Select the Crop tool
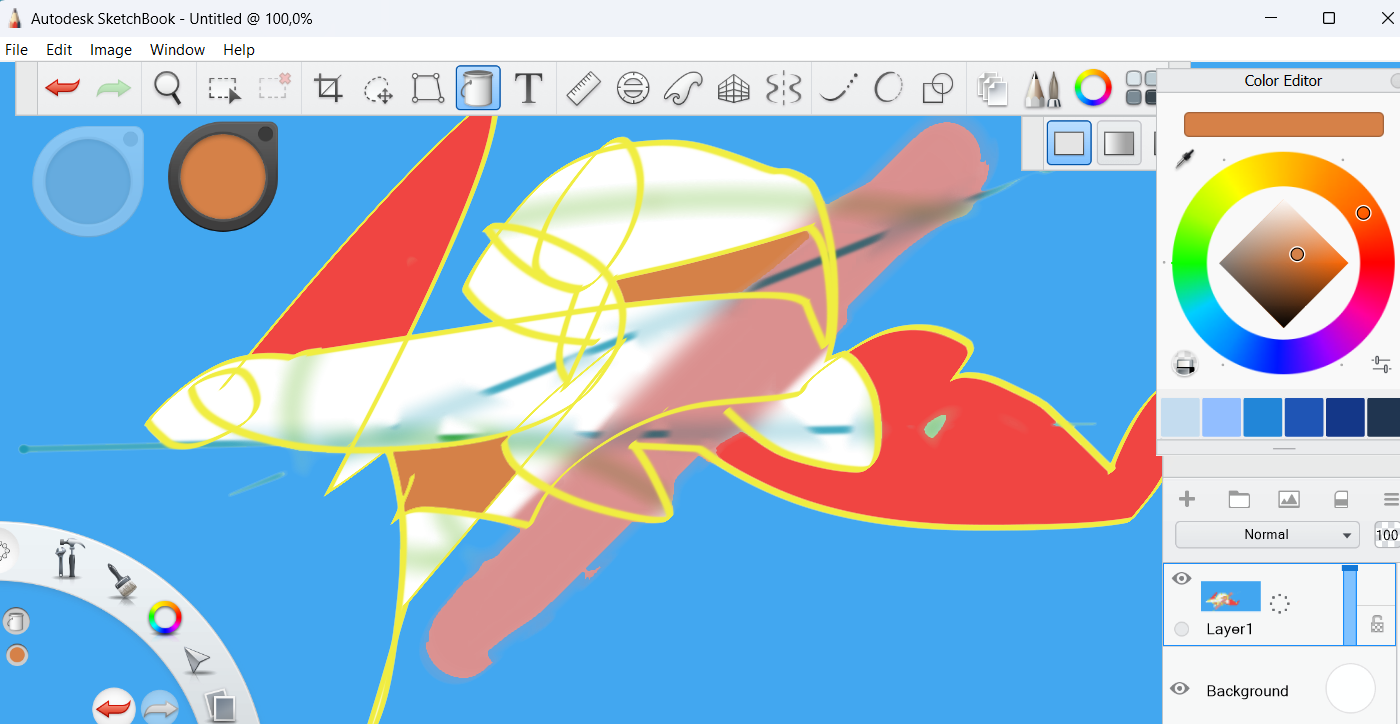1400x724 pixels. click(328, 88)
